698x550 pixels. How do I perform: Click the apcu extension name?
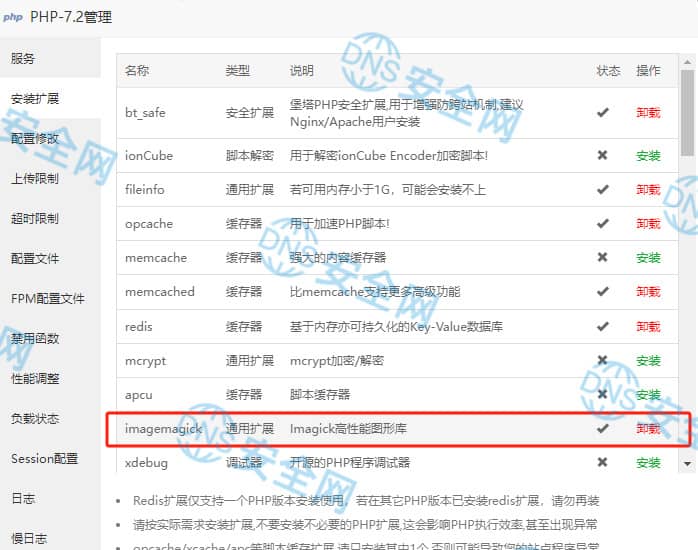pyautogui.click(x=138, y=395)
